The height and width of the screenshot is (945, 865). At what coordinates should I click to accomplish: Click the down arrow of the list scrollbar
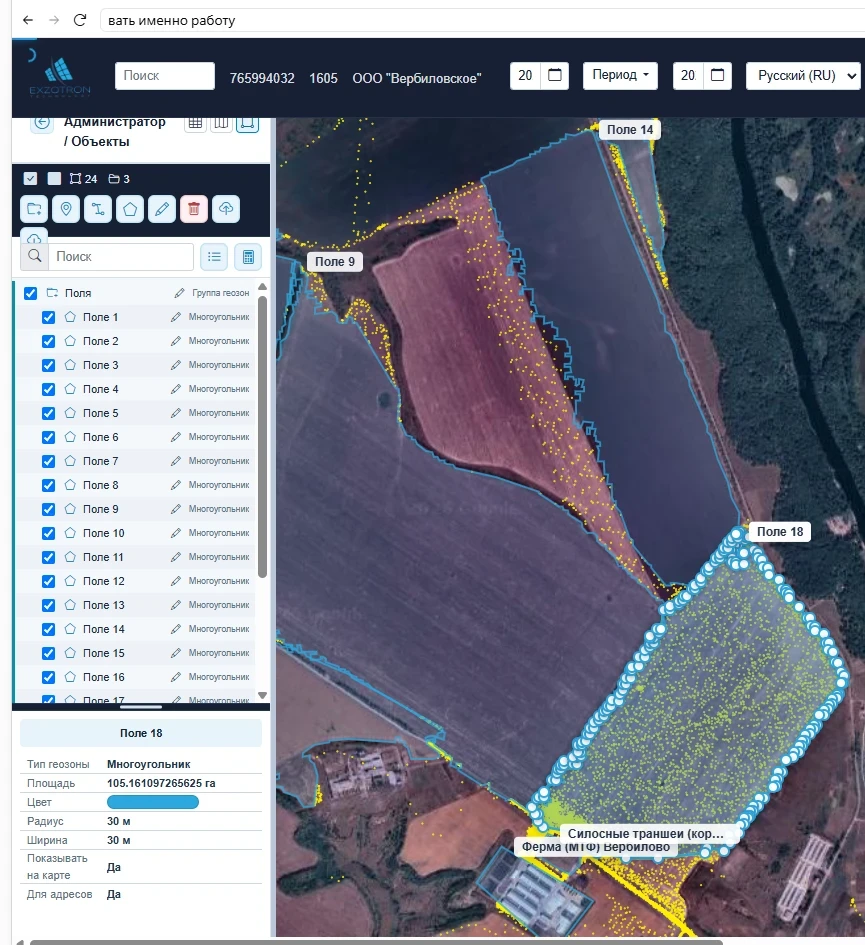click(262, 695)
